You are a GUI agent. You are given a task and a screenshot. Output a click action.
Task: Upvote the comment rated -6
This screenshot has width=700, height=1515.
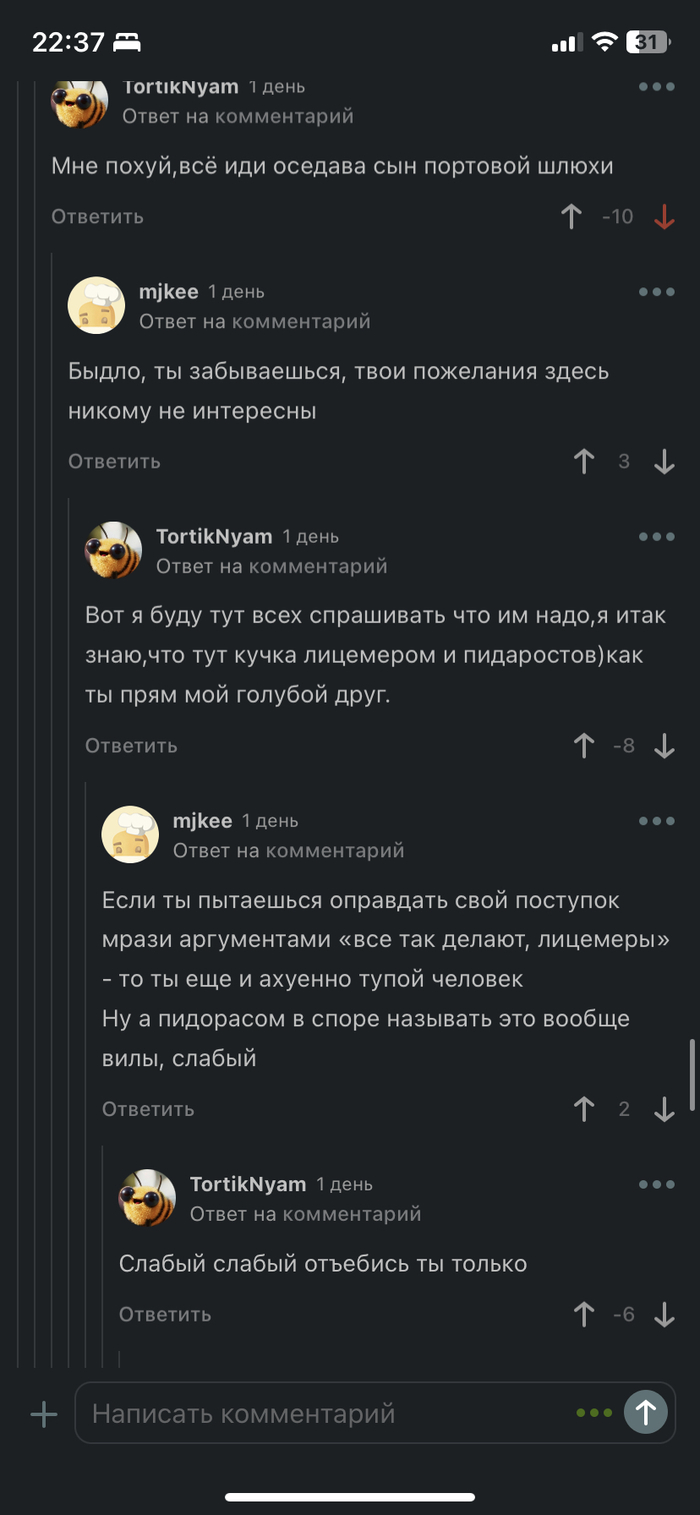tap(584, 1314)
